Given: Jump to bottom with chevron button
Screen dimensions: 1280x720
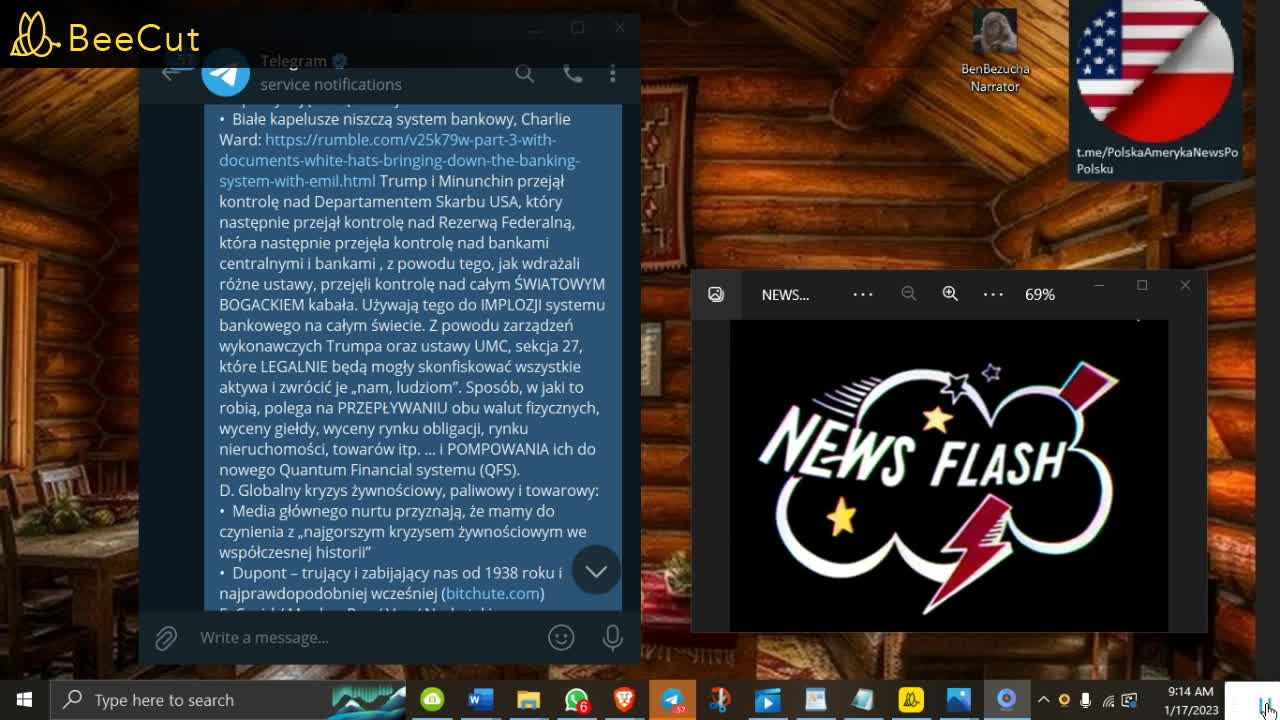Looking at the screenshot, I should pyautogui.click(x=596, y=571).
